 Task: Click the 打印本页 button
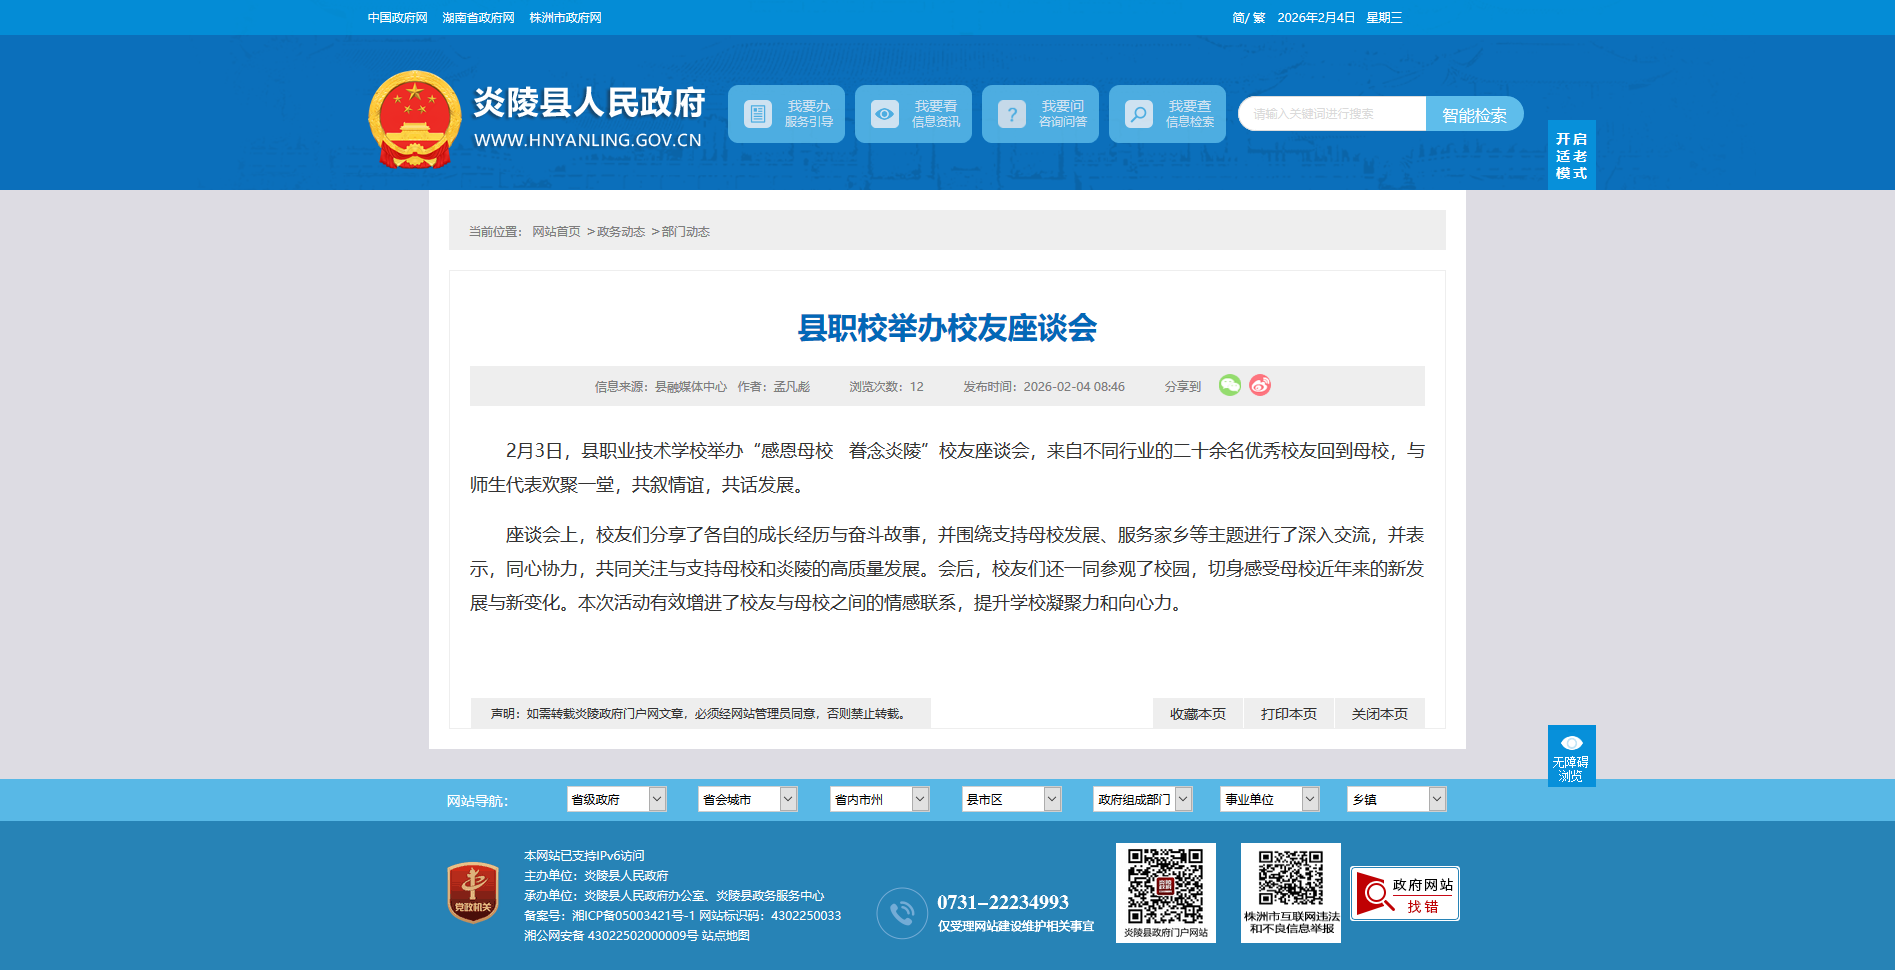tap(1288, 714)
